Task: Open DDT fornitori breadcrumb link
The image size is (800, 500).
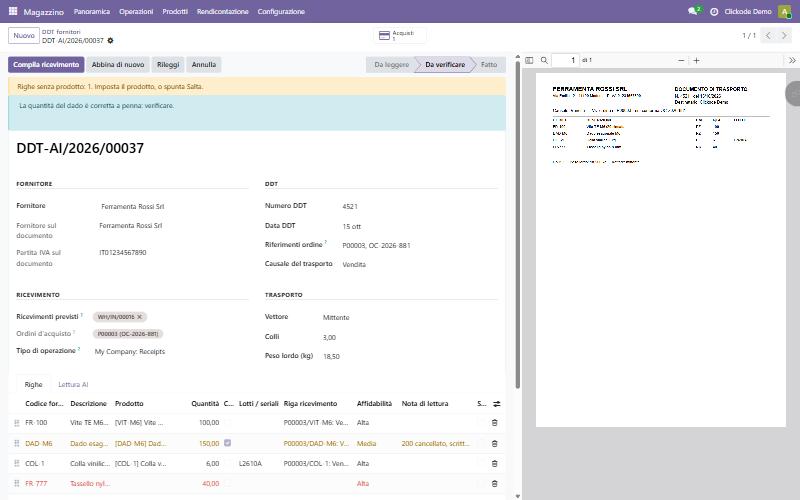Action: point(61,32)
